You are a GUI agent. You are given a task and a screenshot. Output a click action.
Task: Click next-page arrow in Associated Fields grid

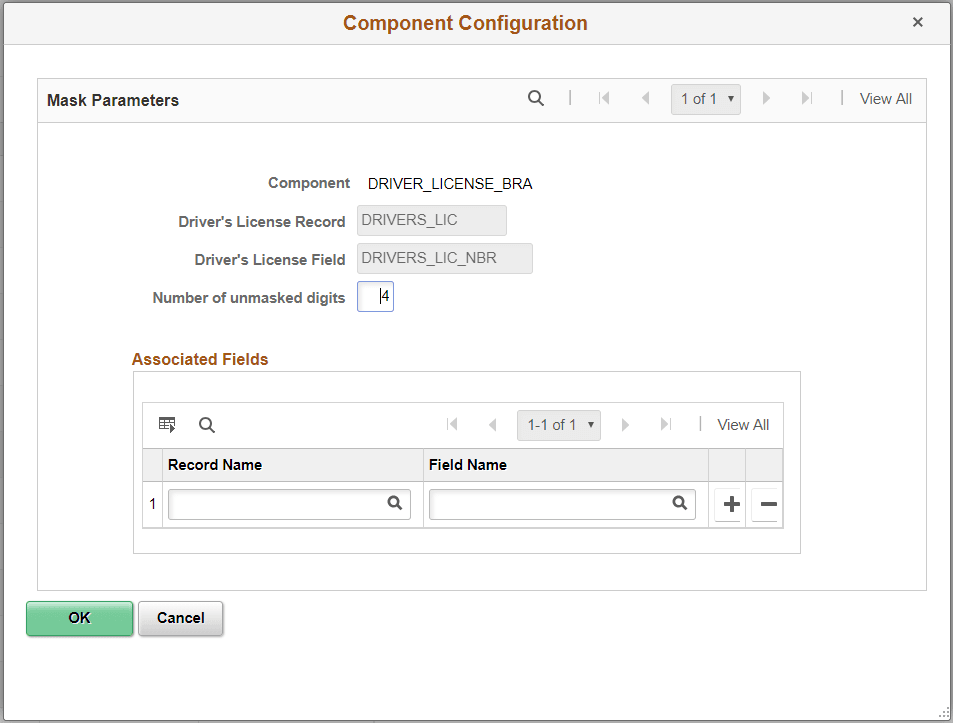(x=625, y=424)
